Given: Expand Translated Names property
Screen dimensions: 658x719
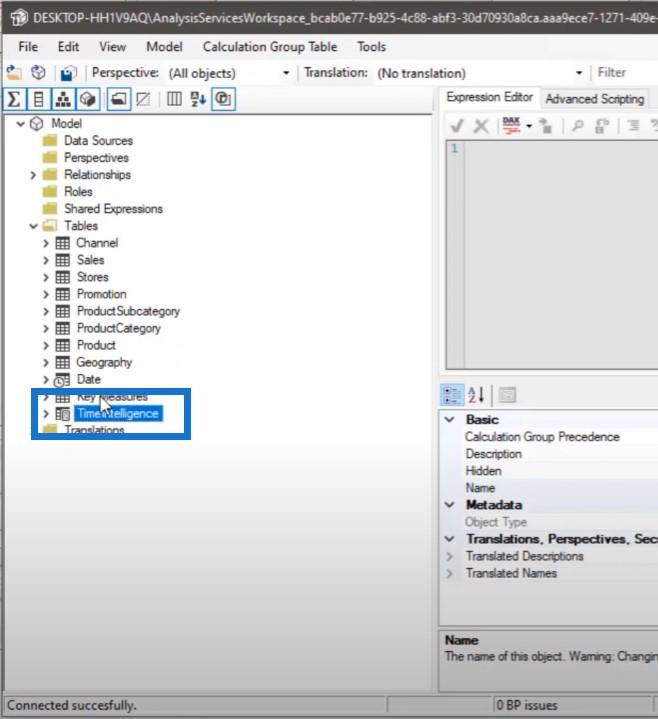Looking at the screenshot, I should (x=450, y=573).
